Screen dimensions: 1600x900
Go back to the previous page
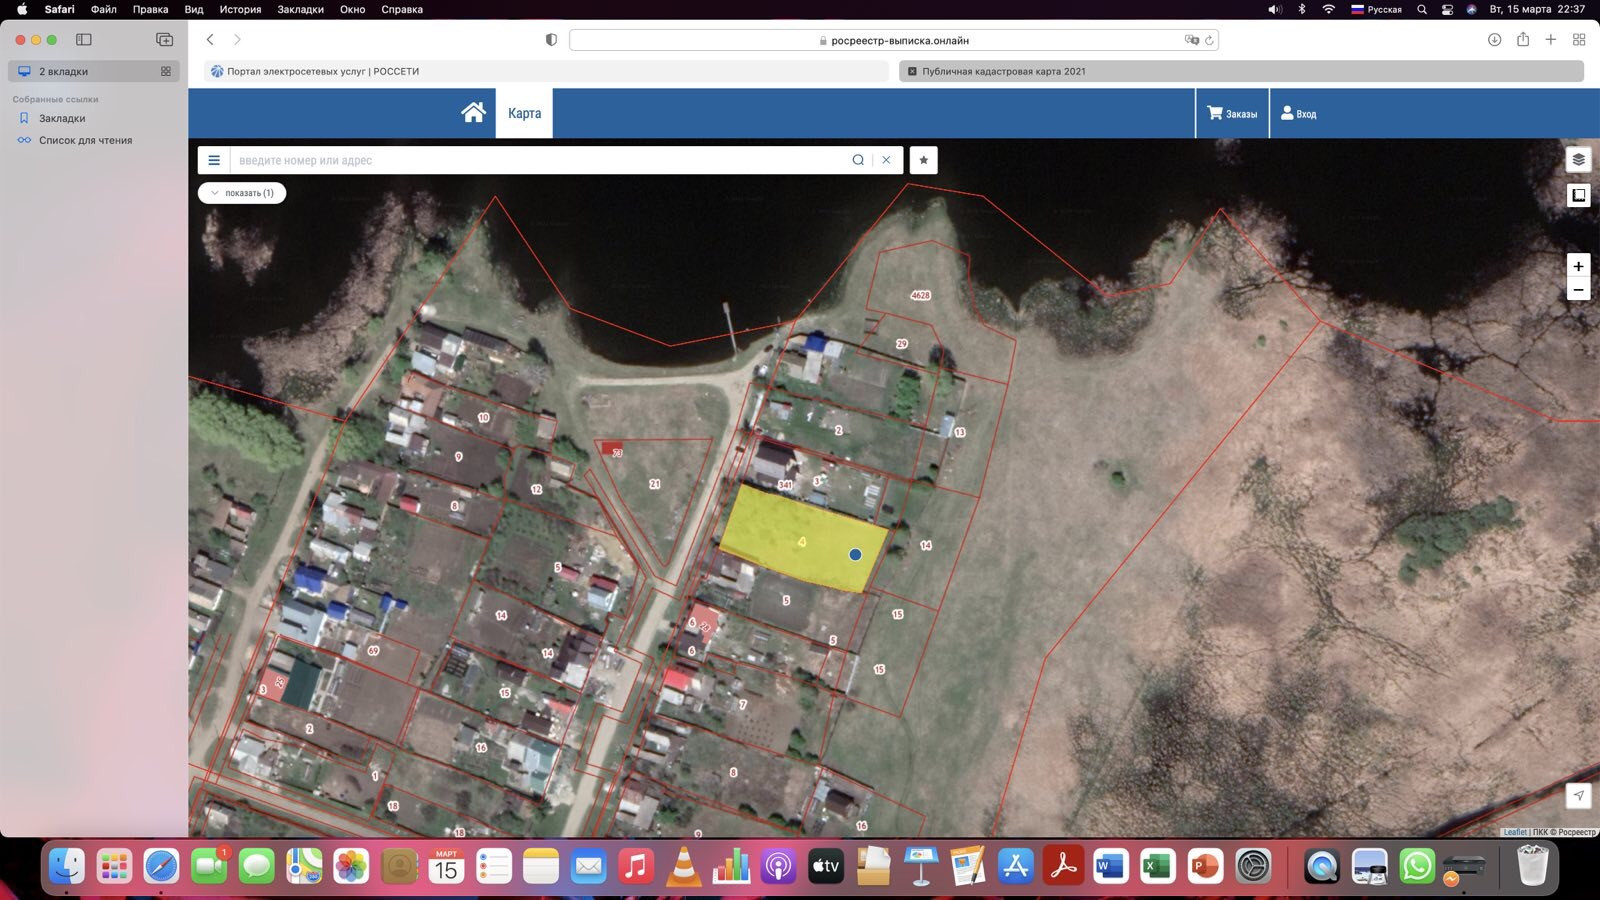[x=210, y=40]
